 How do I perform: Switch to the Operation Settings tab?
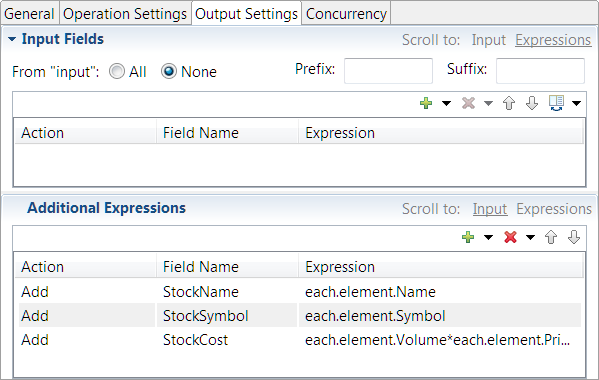point(125,14)
